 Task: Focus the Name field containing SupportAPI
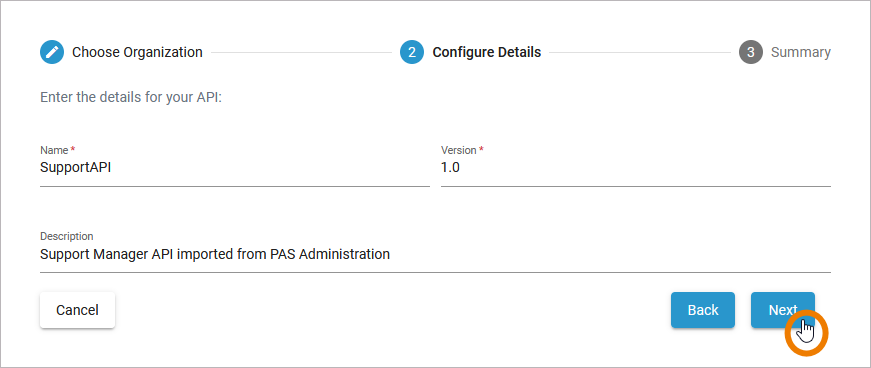234,168
